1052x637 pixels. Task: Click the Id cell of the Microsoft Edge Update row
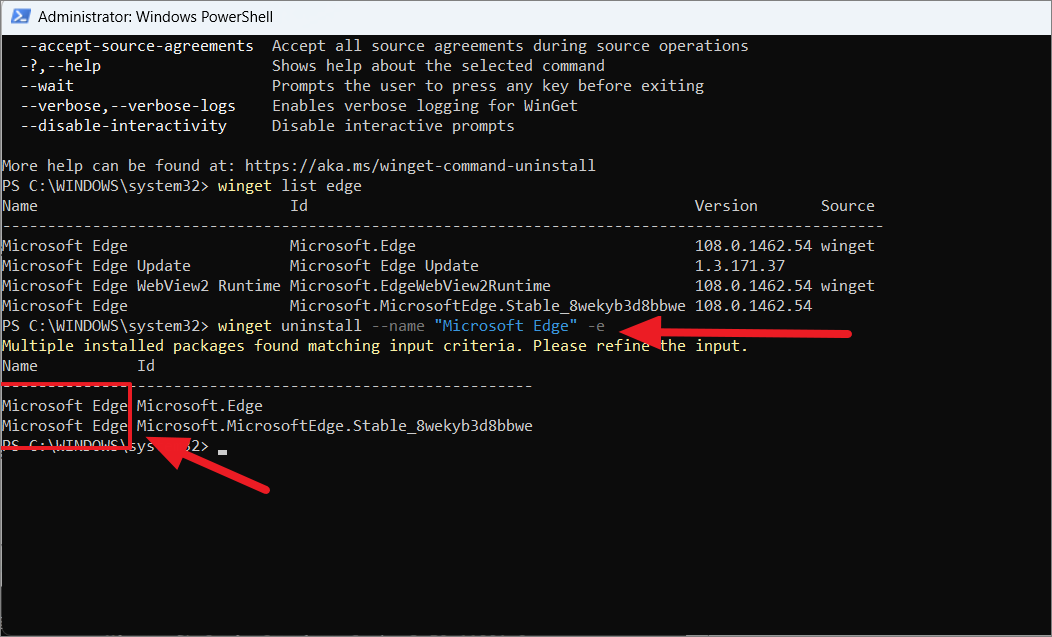384,266
